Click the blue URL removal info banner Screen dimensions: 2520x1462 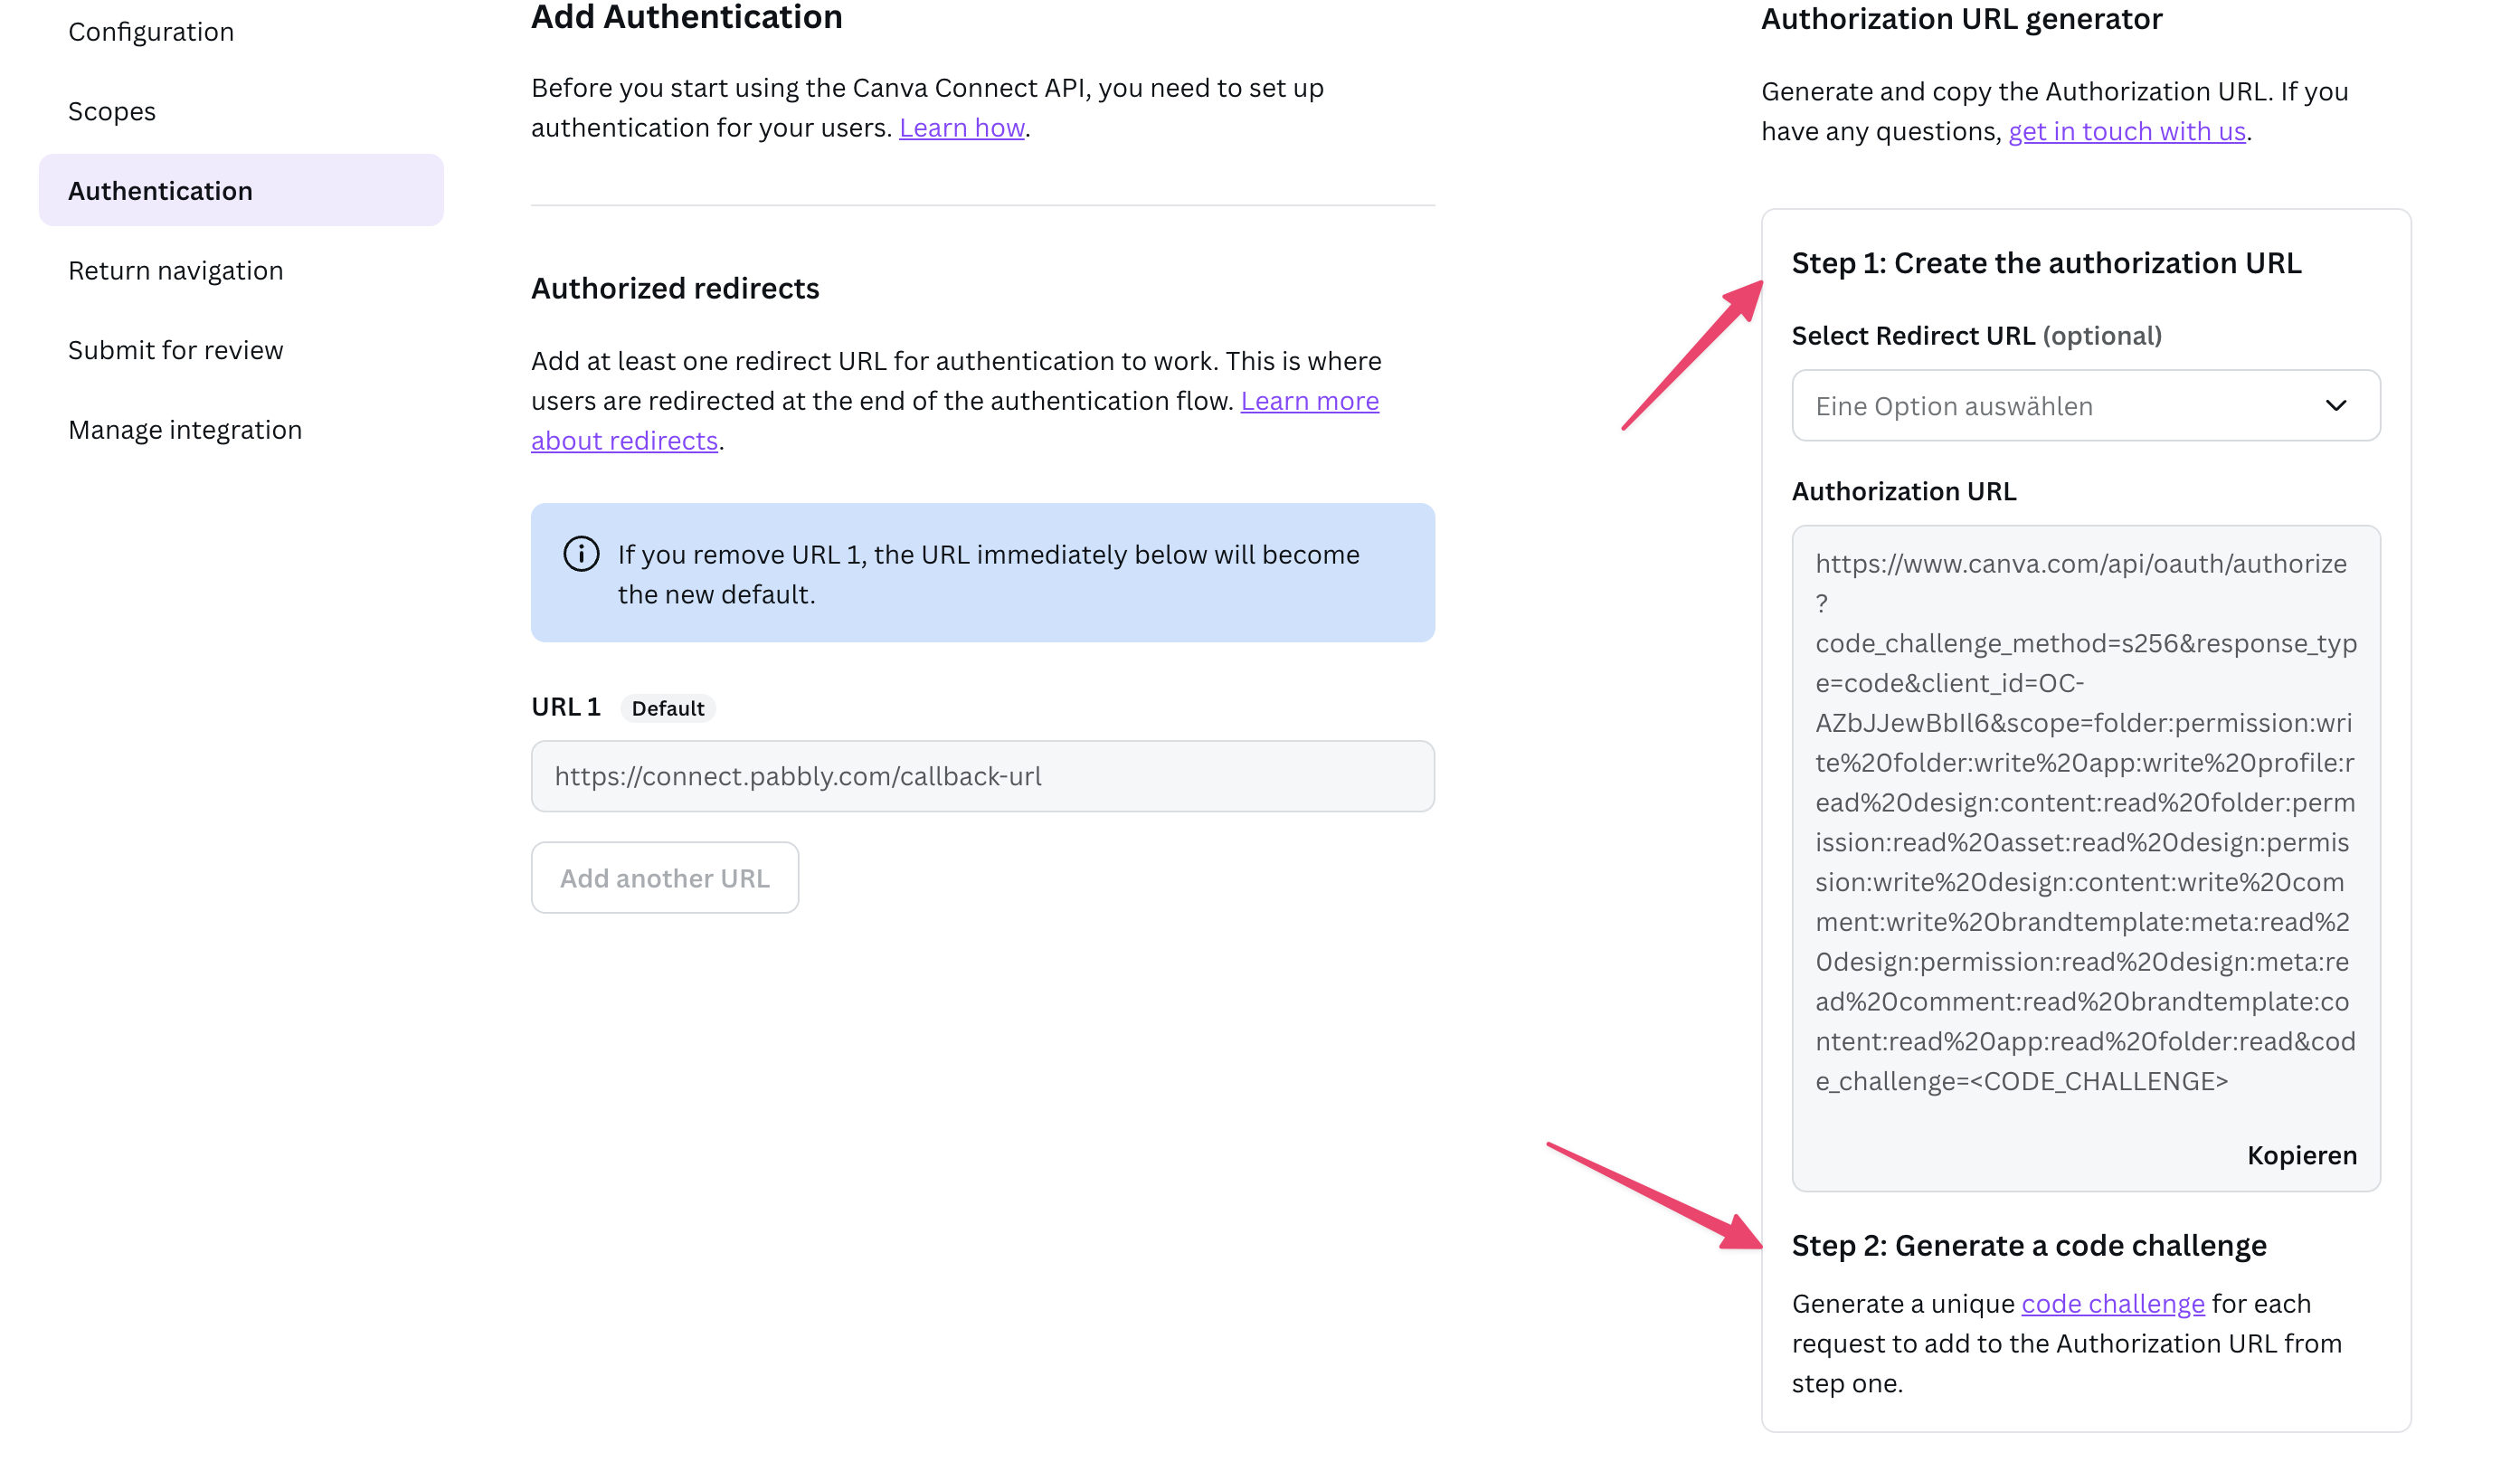[x=982, y=573]
